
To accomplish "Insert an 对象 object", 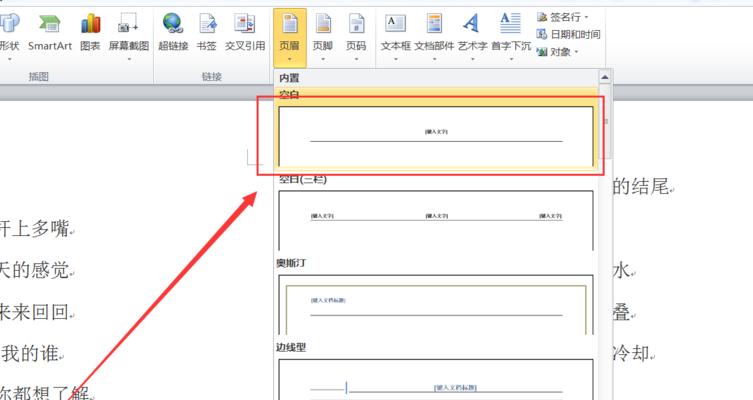I will coord(557,52).
